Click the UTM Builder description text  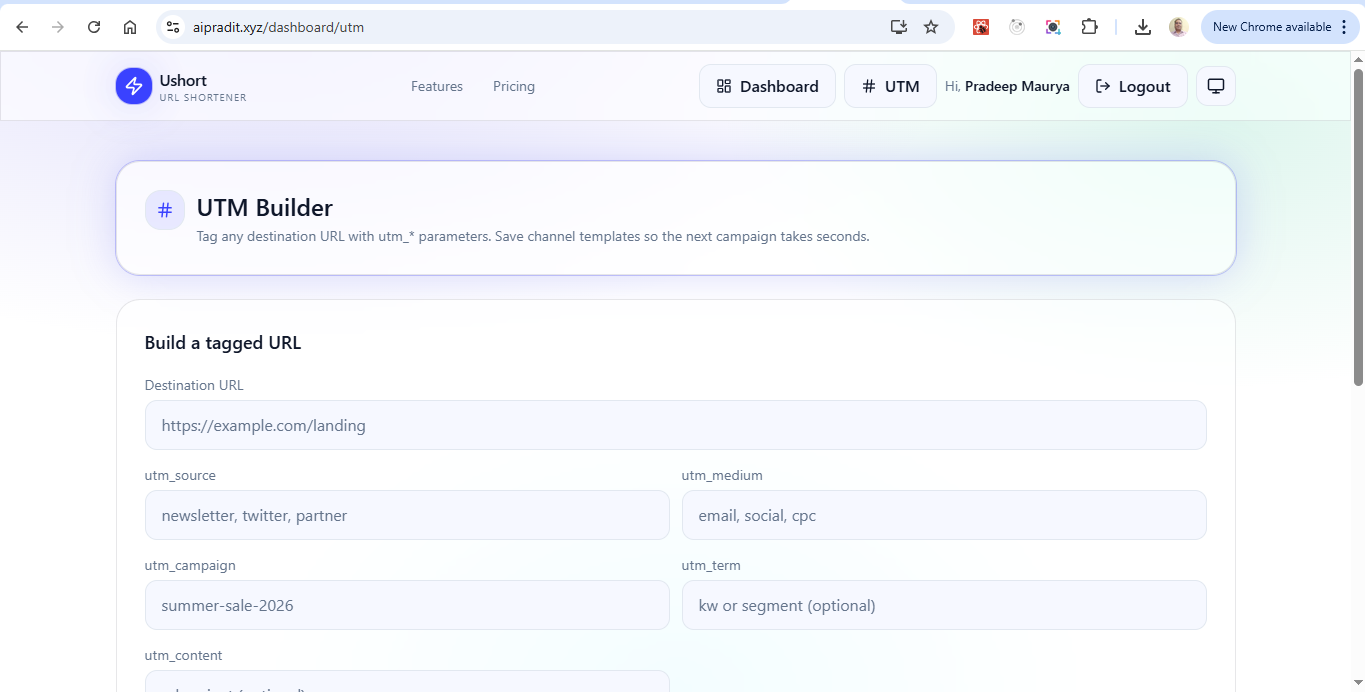(x=533, y=237)
